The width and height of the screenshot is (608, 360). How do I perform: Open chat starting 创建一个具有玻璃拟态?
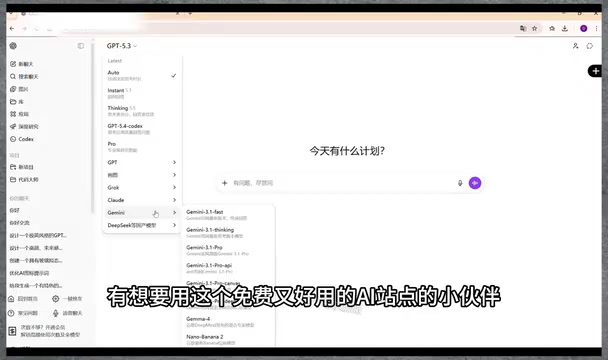[36, 260]
